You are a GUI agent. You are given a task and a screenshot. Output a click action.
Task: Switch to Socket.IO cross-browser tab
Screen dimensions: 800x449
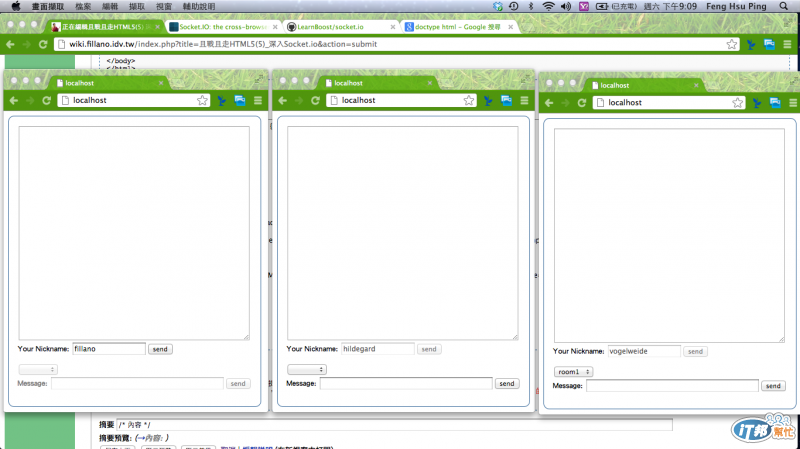pyautogui.click(x=223, y=27)
